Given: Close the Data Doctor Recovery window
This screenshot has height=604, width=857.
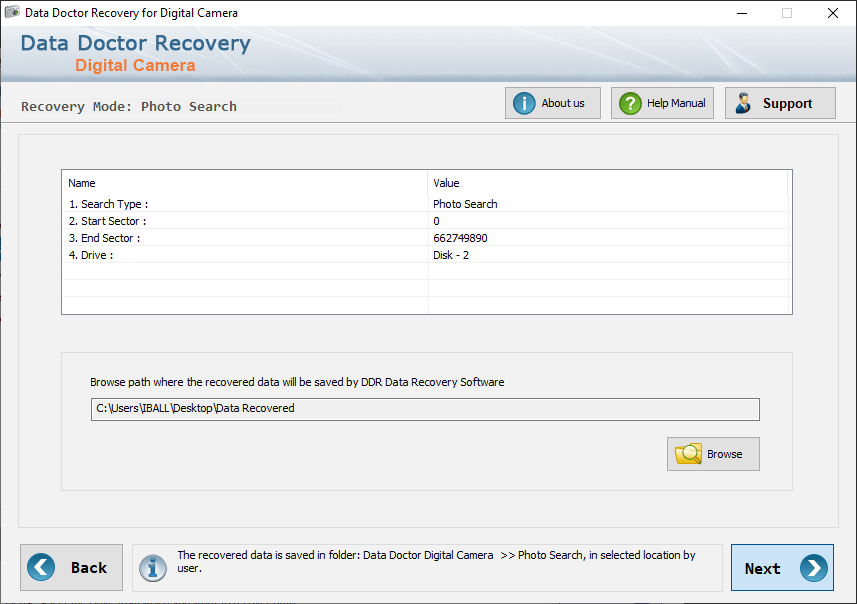Looking at the screenshot, I should pos(832,13).
